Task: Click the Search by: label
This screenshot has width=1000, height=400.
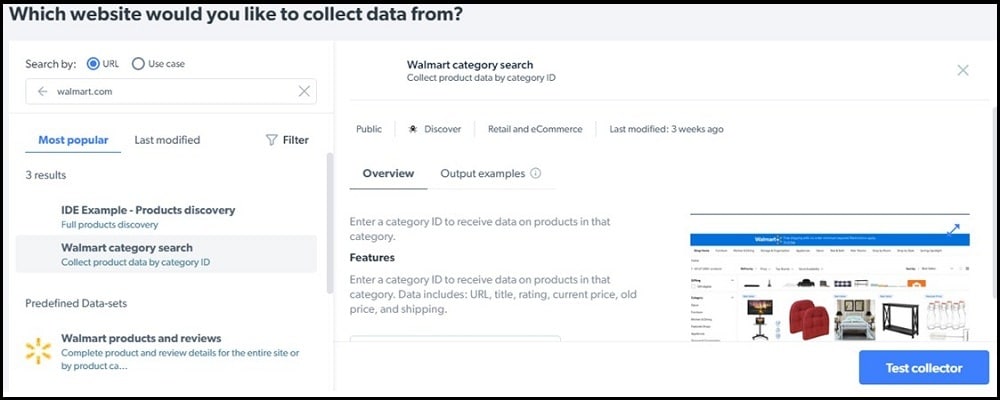Action: [51, 64]
